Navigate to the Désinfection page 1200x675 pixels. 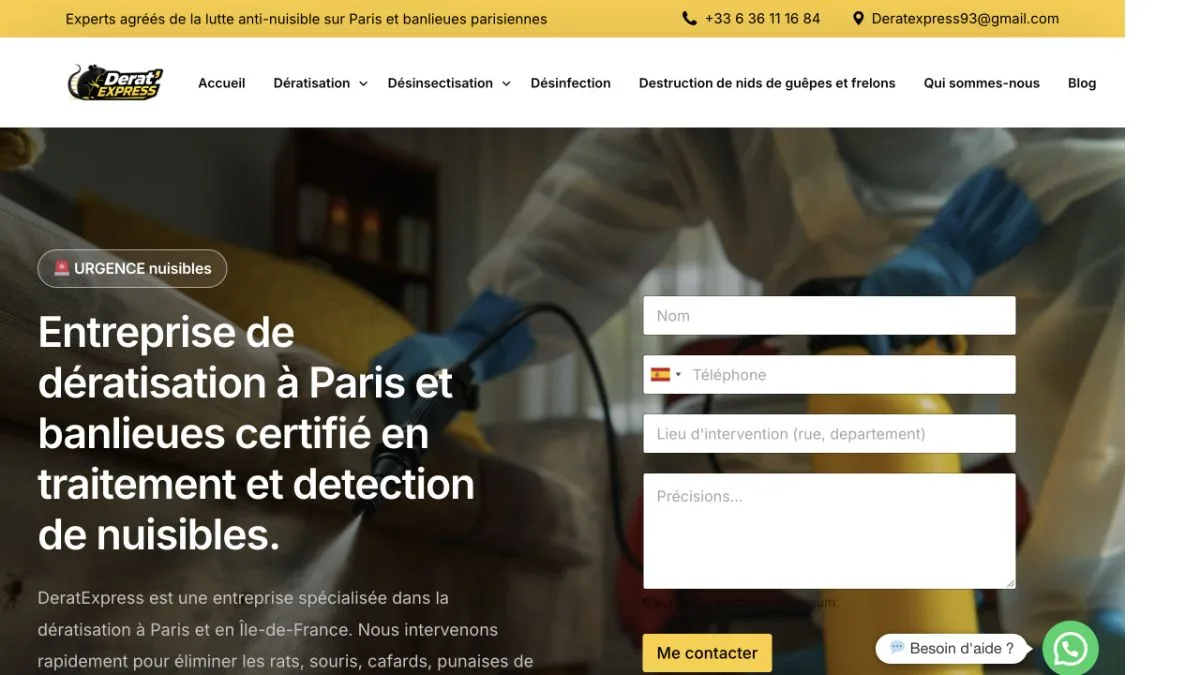coord(571,83)
